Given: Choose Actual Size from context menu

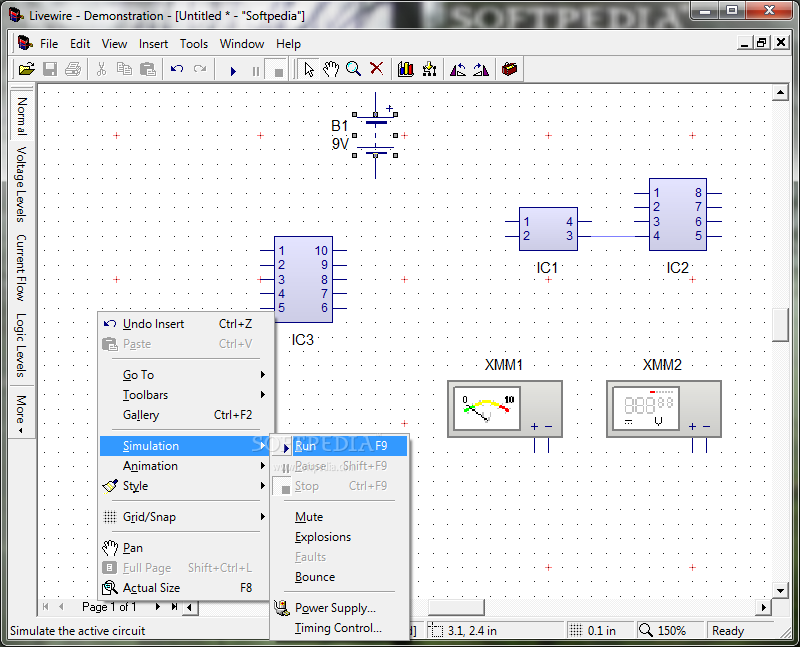Looking at the screenshot, I should click(x=186, y=588).
